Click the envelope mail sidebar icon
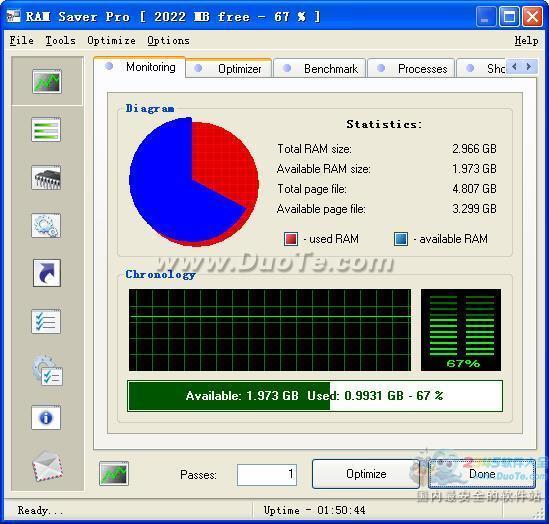Image resolution: width=549 pixels, height=524 pixels. click(x=47, y=466)
